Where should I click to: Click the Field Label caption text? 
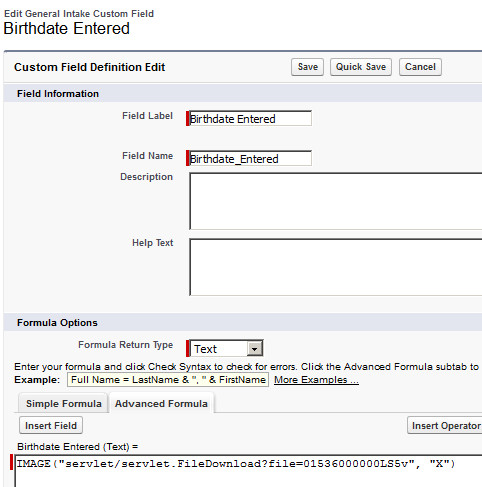pyautogui.click(x=147, y=116)
